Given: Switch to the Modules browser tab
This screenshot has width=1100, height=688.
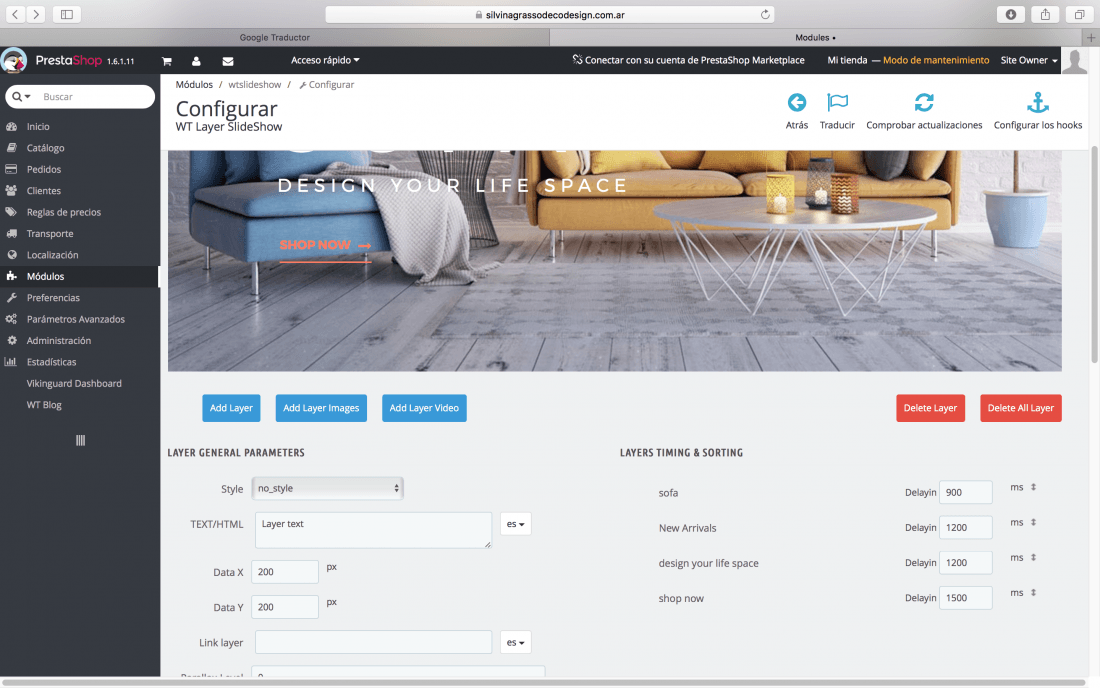Looking at the screenshot, I should point(815,37).
